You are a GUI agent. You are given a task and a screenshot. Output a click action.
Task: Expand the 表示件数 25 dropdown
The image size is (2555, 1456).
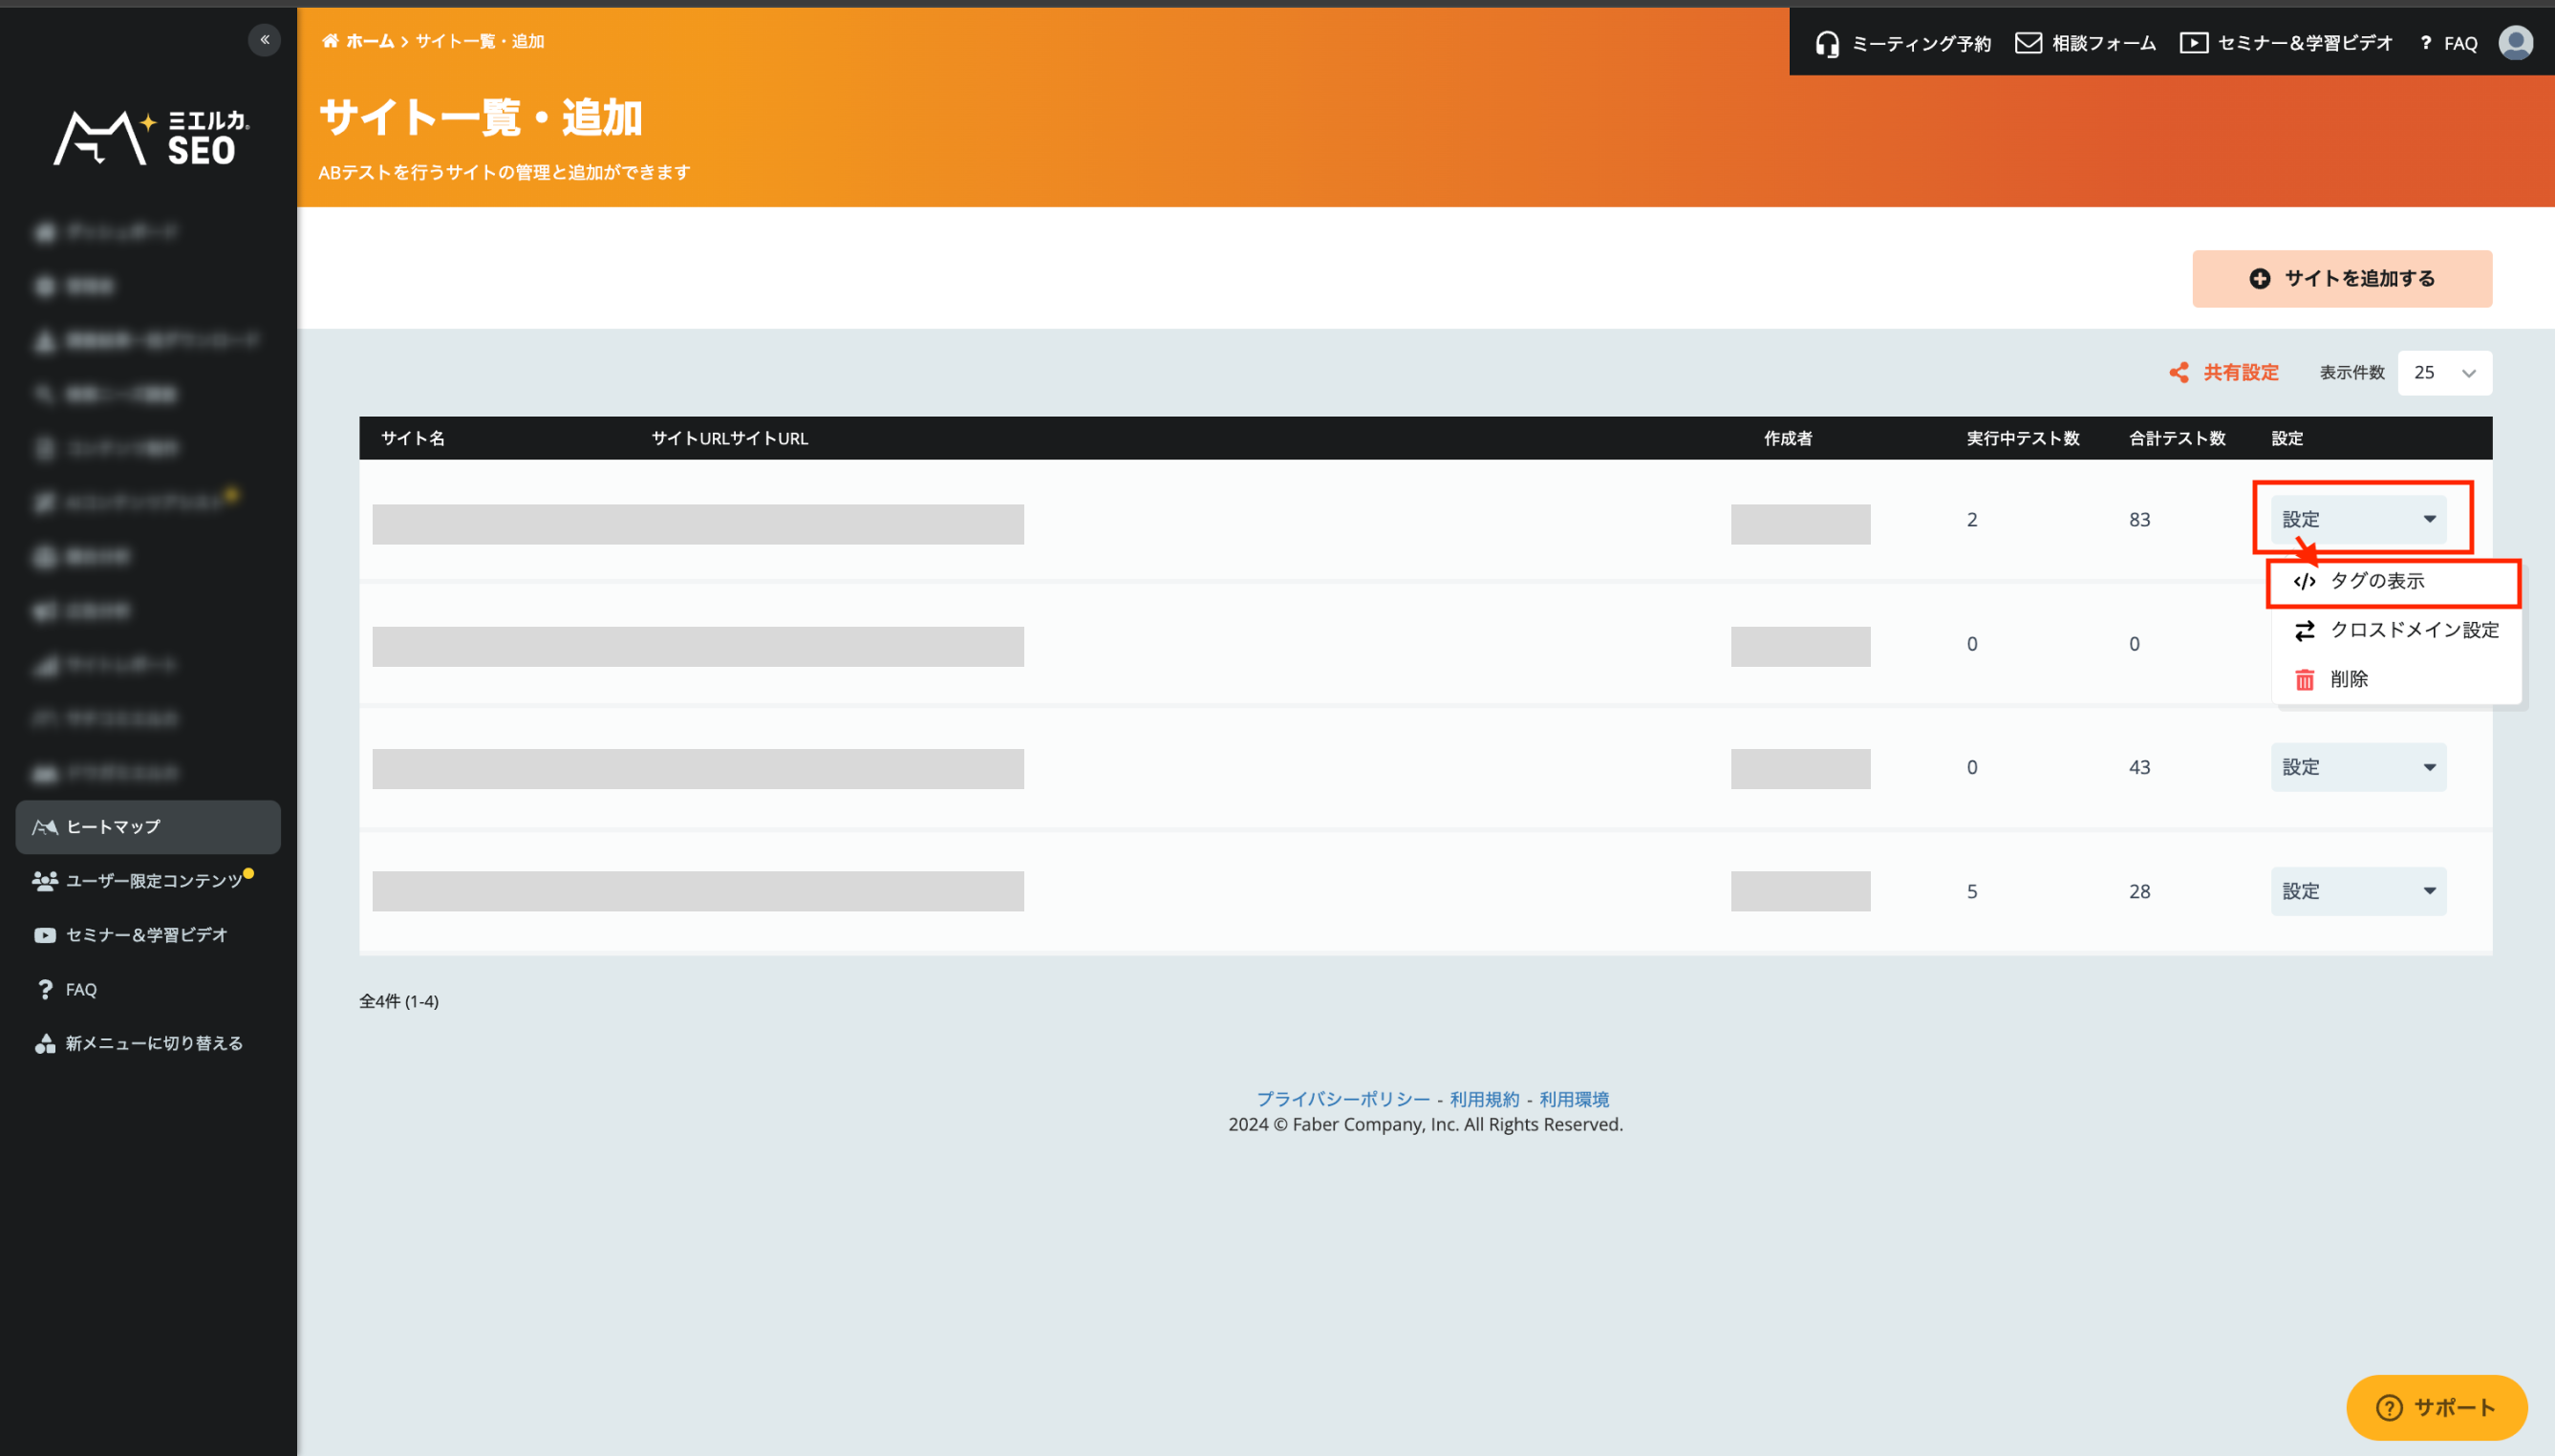2443,373
